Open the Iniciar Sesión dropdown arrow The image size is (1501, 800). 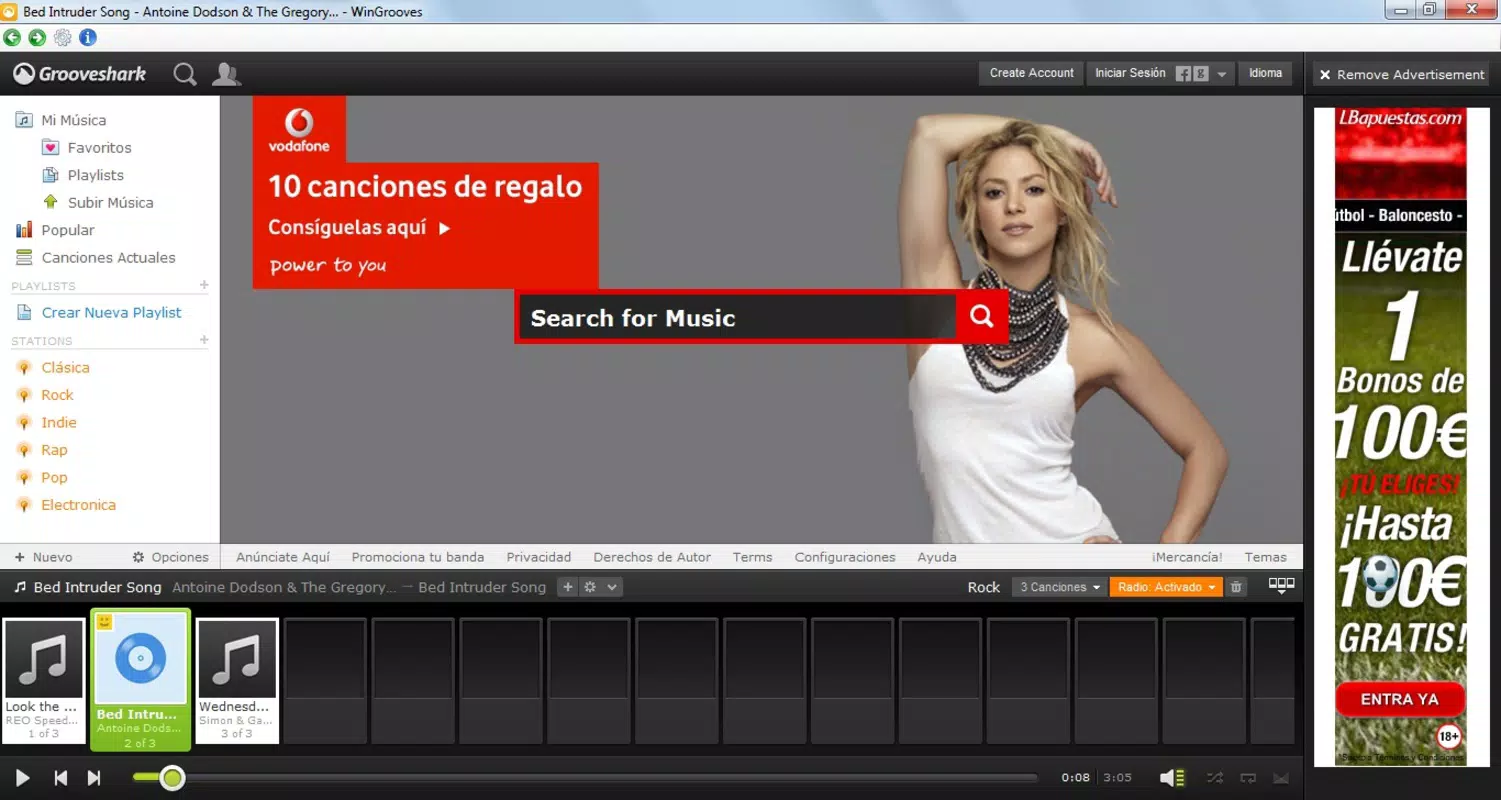tap(1222, 74)
